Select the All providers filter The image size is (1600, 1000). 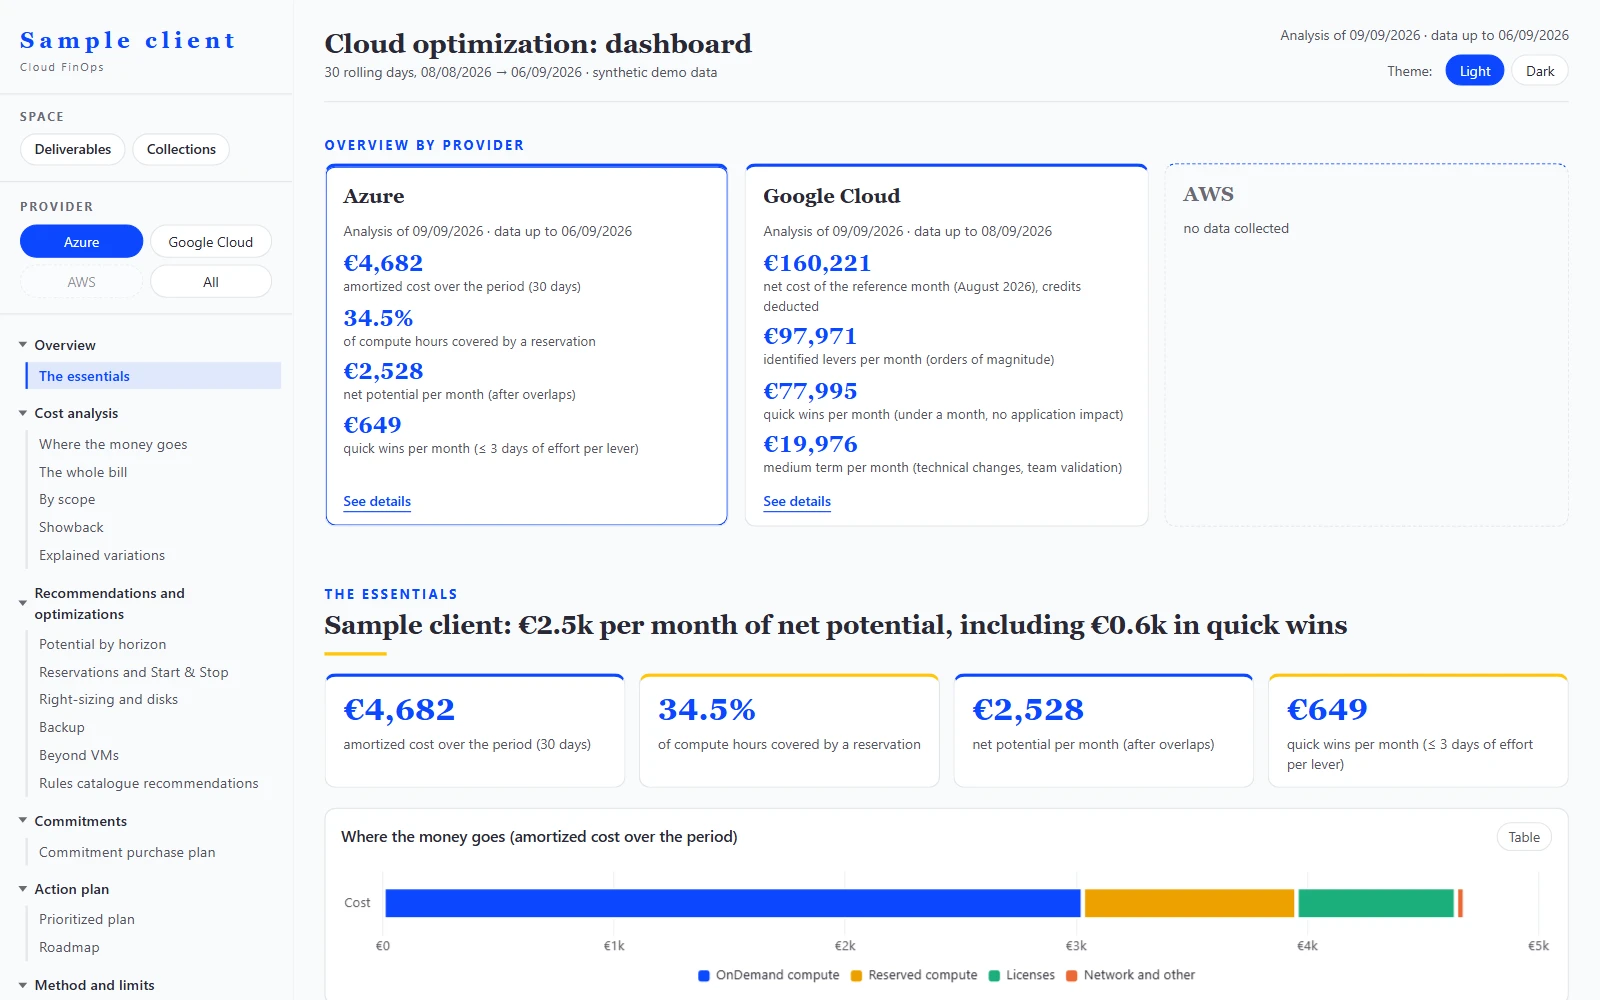[211, 282]
